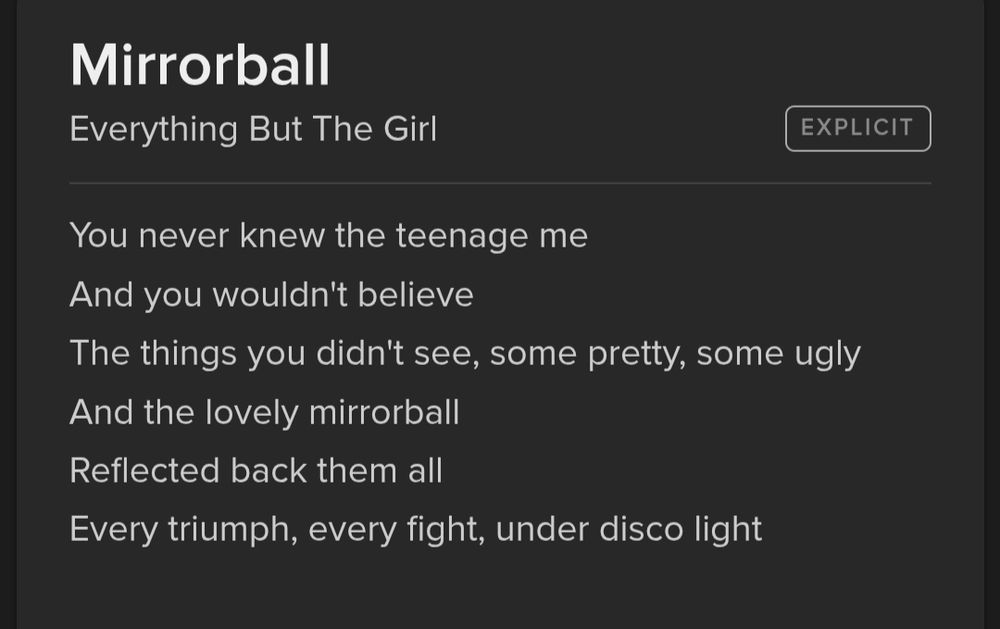Screen dimensions: 1000x629
Task: Click the Mirrorball song title
Action: [x=200, y=65]
